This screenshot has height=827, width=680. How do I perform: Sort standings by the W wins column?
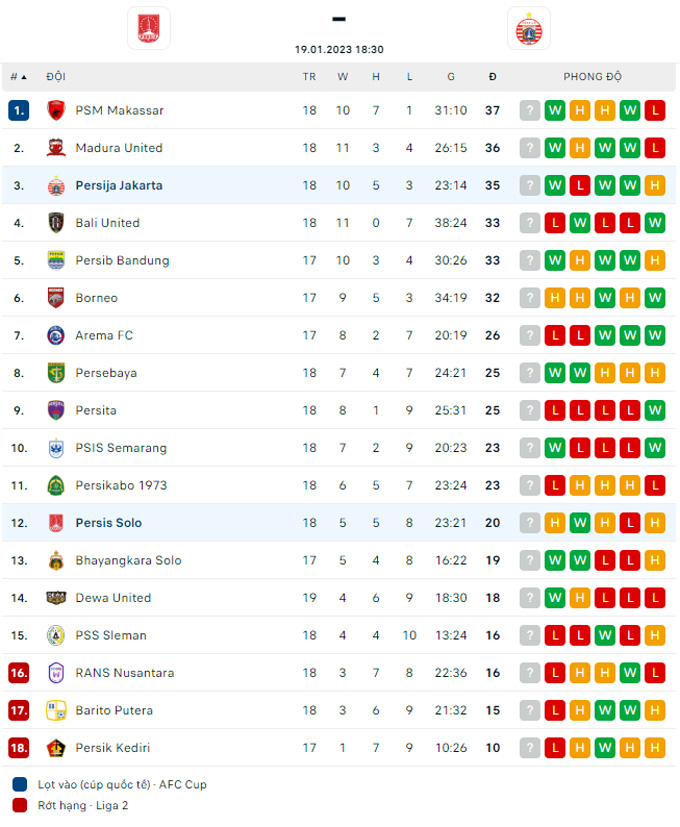point(343,77)
